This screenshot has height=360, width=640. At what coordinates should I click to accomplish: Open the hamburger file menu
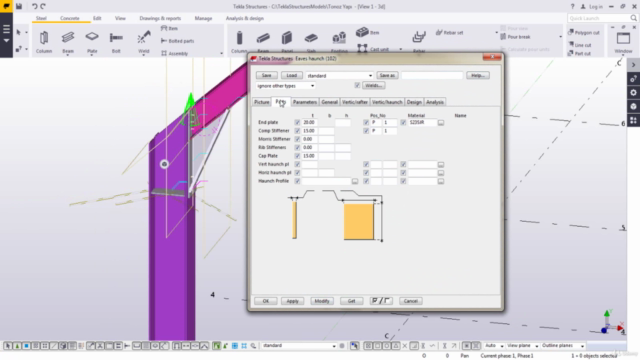point(6,29)
